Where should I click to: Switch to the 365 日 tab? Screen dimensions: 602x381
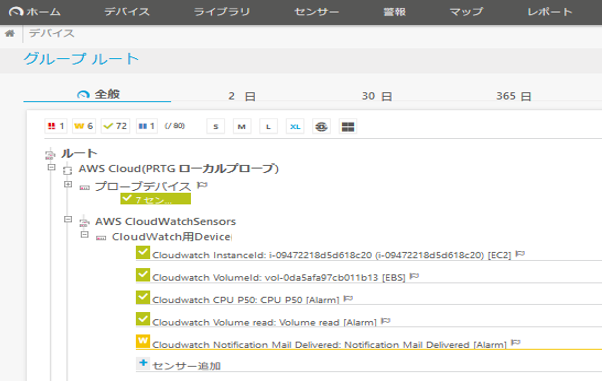pyautogui.click(x=513, y=96)
